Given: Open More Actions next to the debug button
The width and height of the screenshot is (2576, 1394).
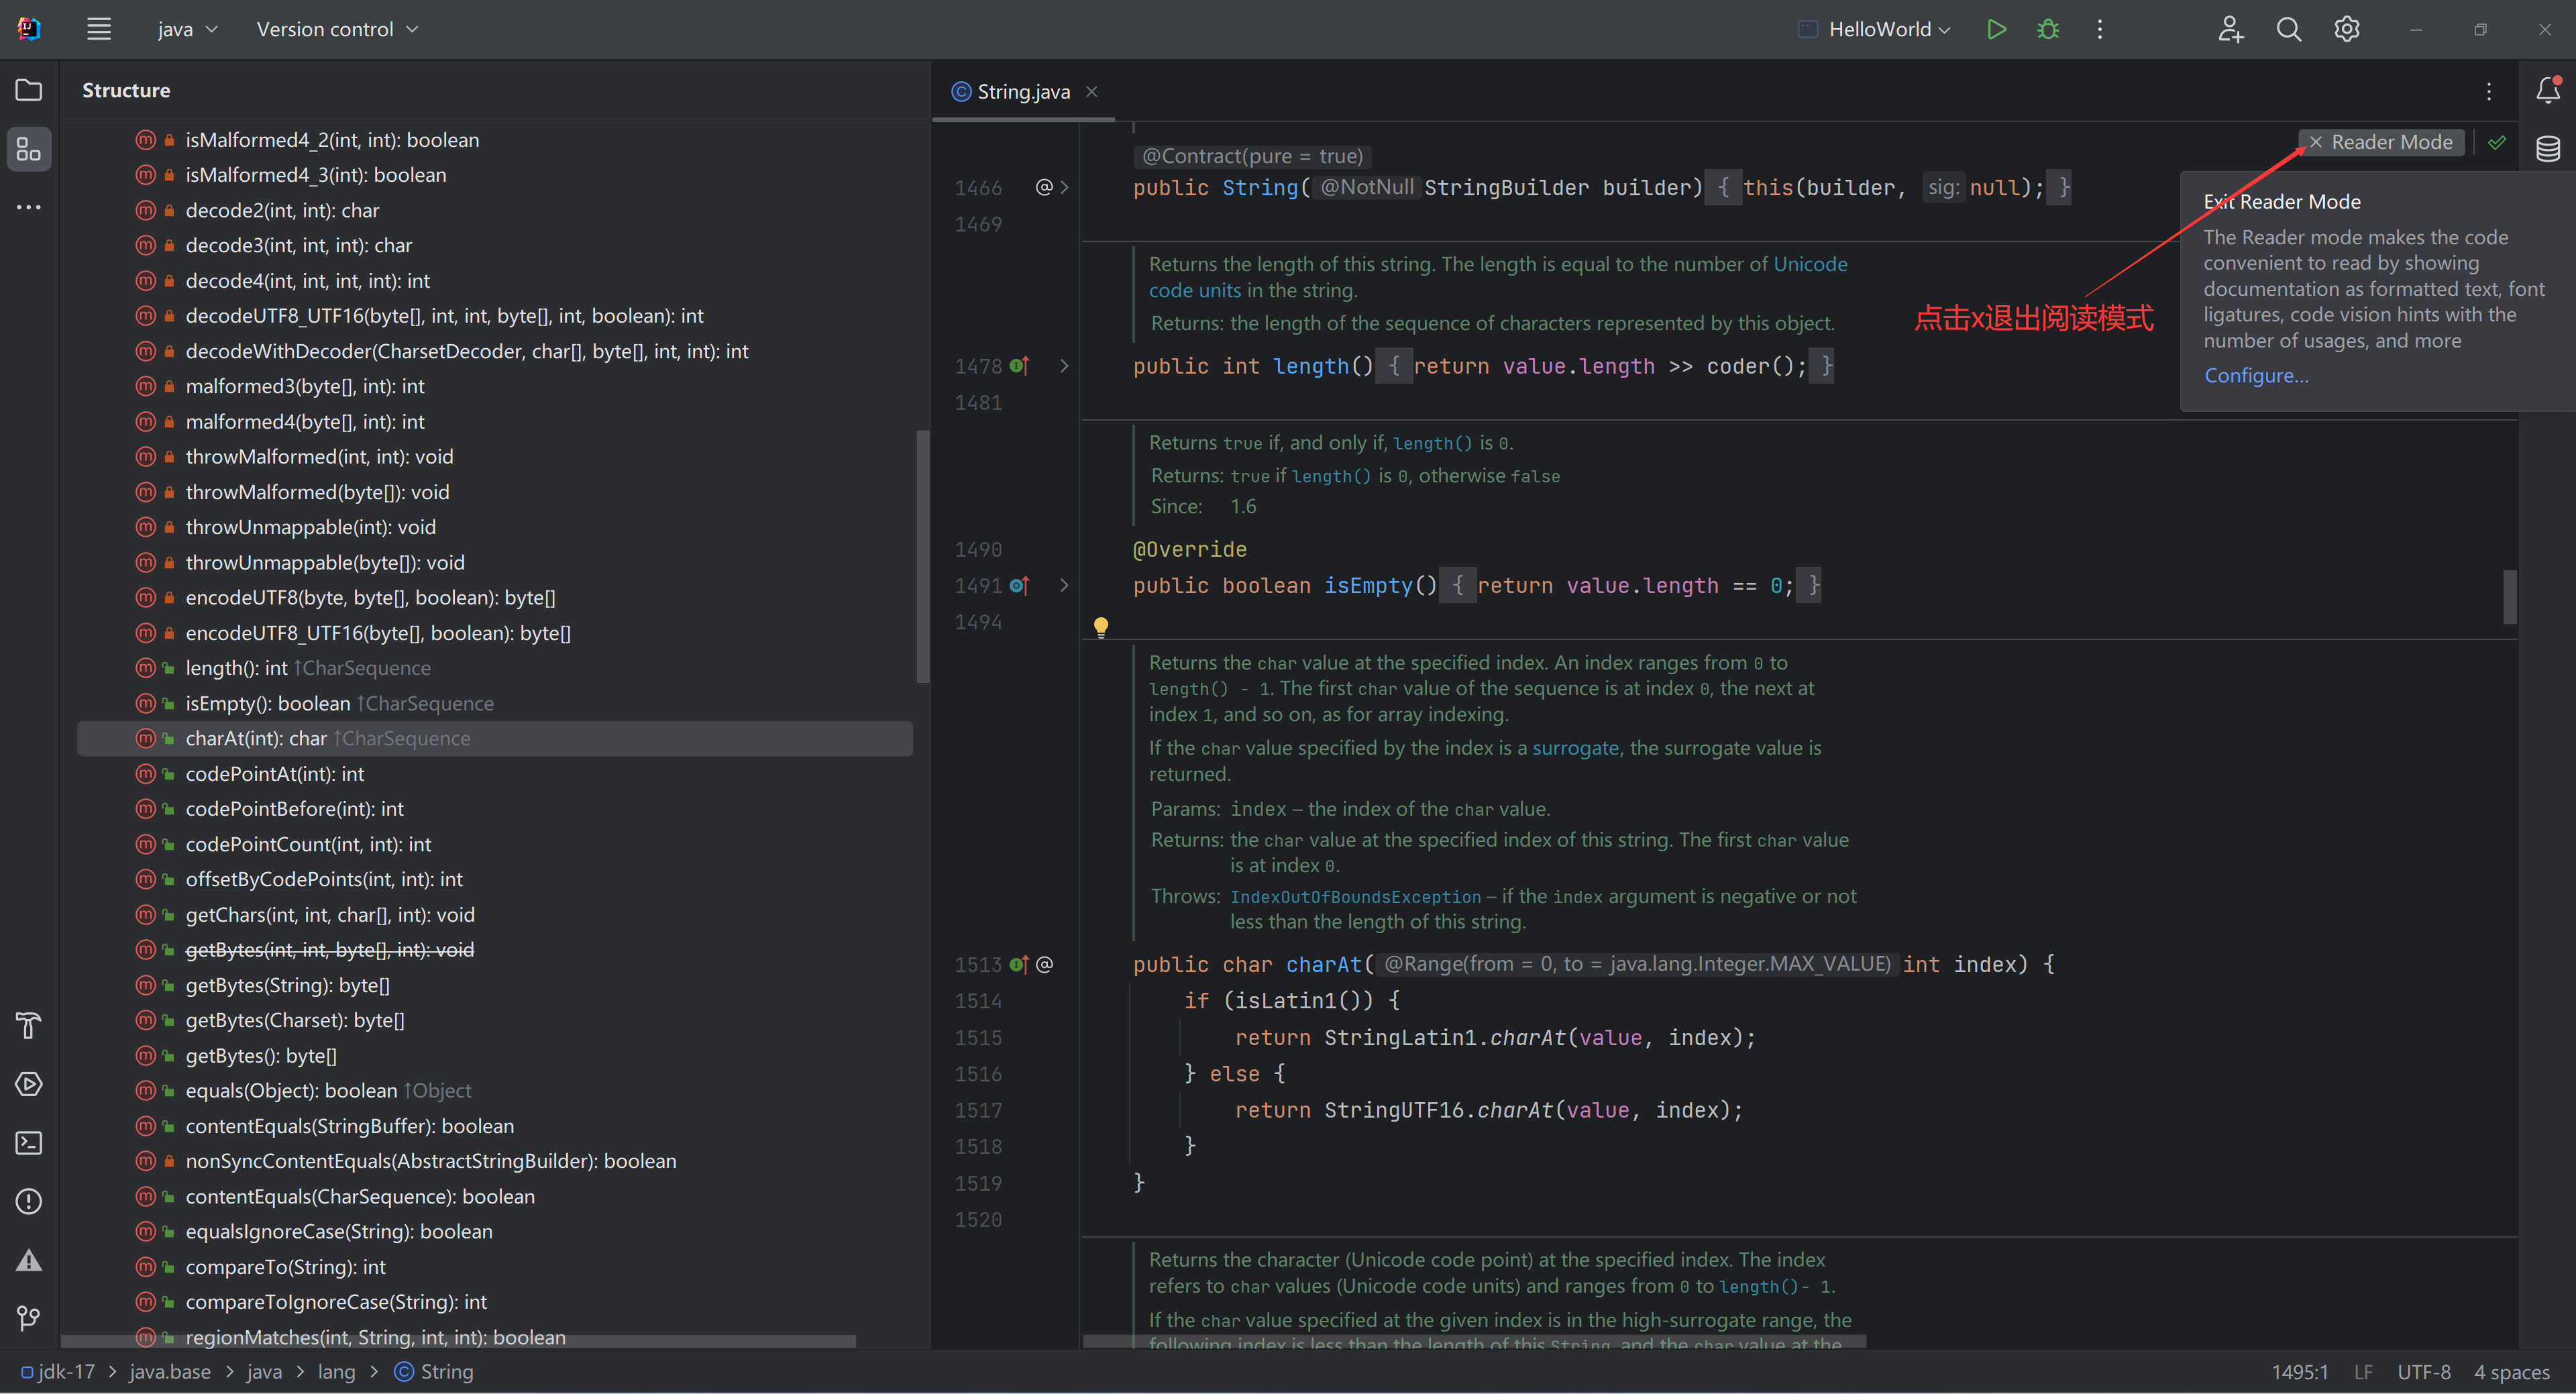Looking at the screenshot, I should coord(2099,29).
